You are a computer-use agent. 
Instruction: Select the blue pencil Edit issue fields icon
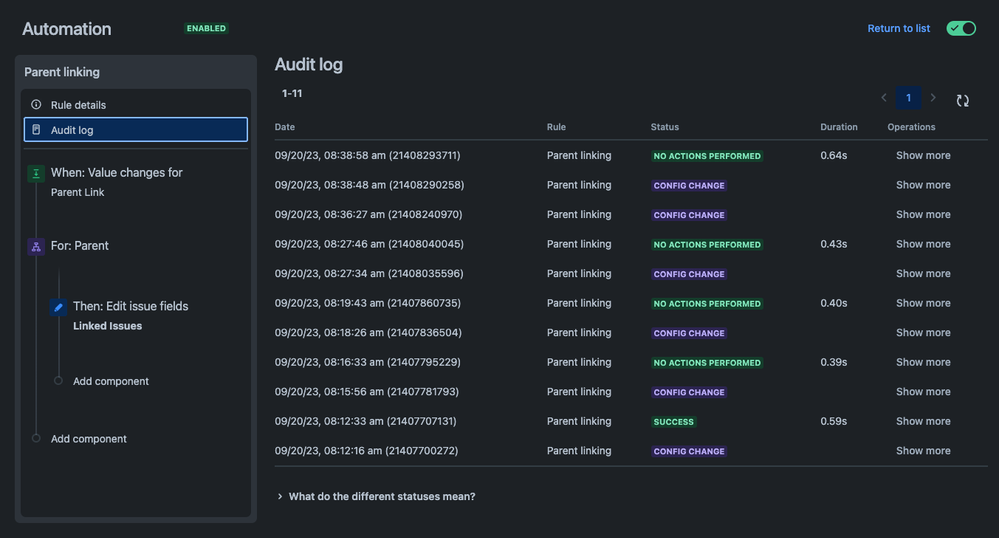point(58,307)
